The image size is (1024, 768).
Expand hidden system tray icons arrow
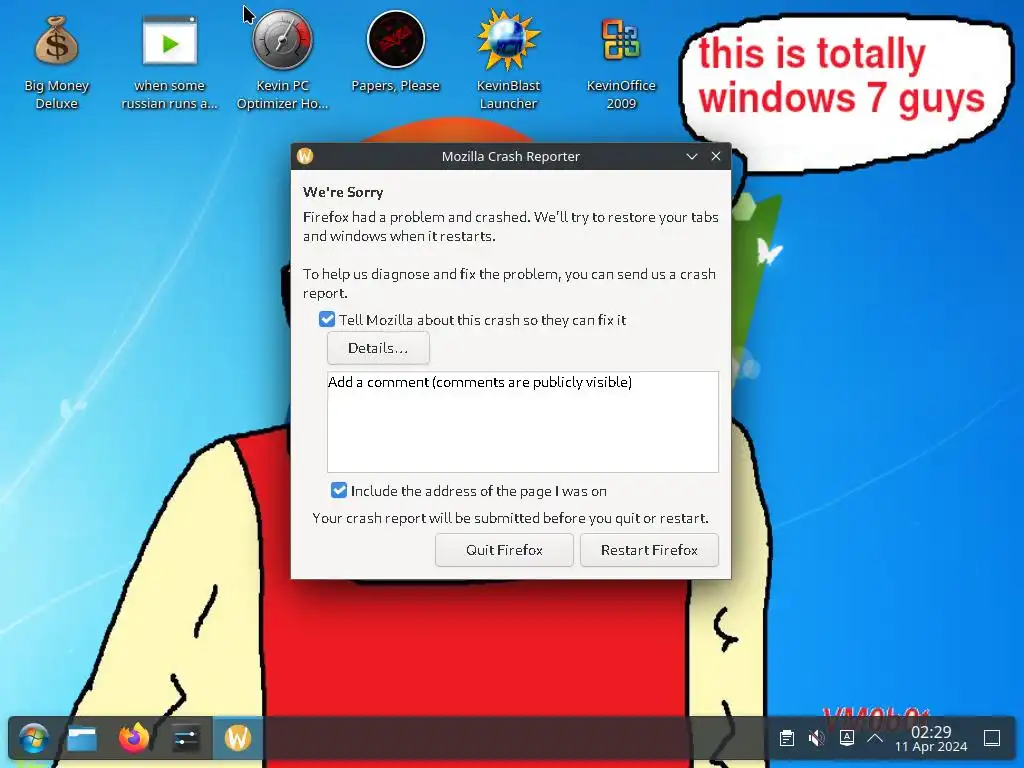pyautogui.click(x=875, y=739)
